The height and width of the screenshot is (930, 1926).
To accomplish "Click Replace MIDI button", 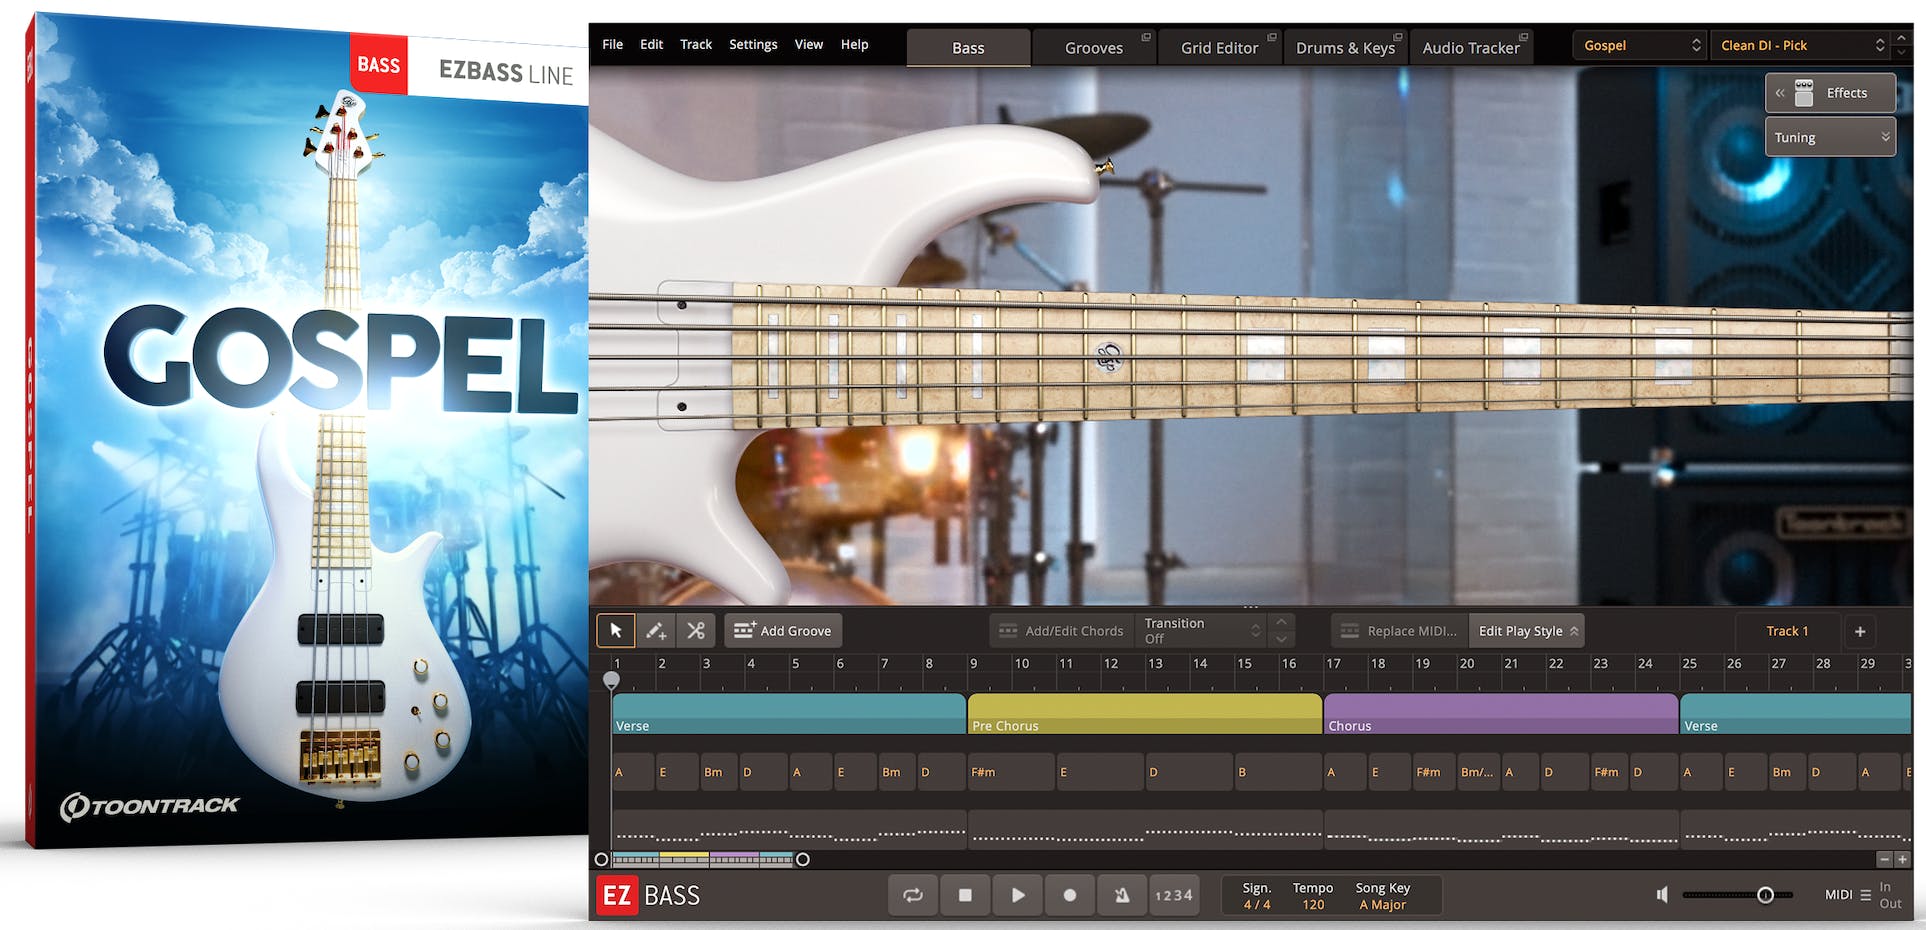I will point(1399,630).
